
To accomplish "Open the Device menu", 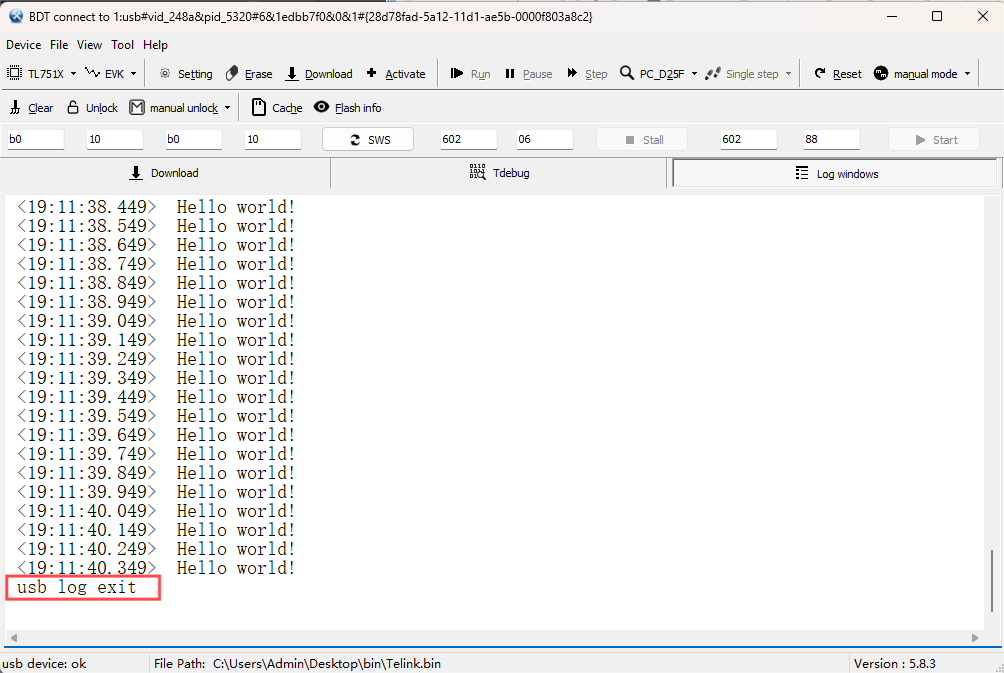I will pos(24,45).
